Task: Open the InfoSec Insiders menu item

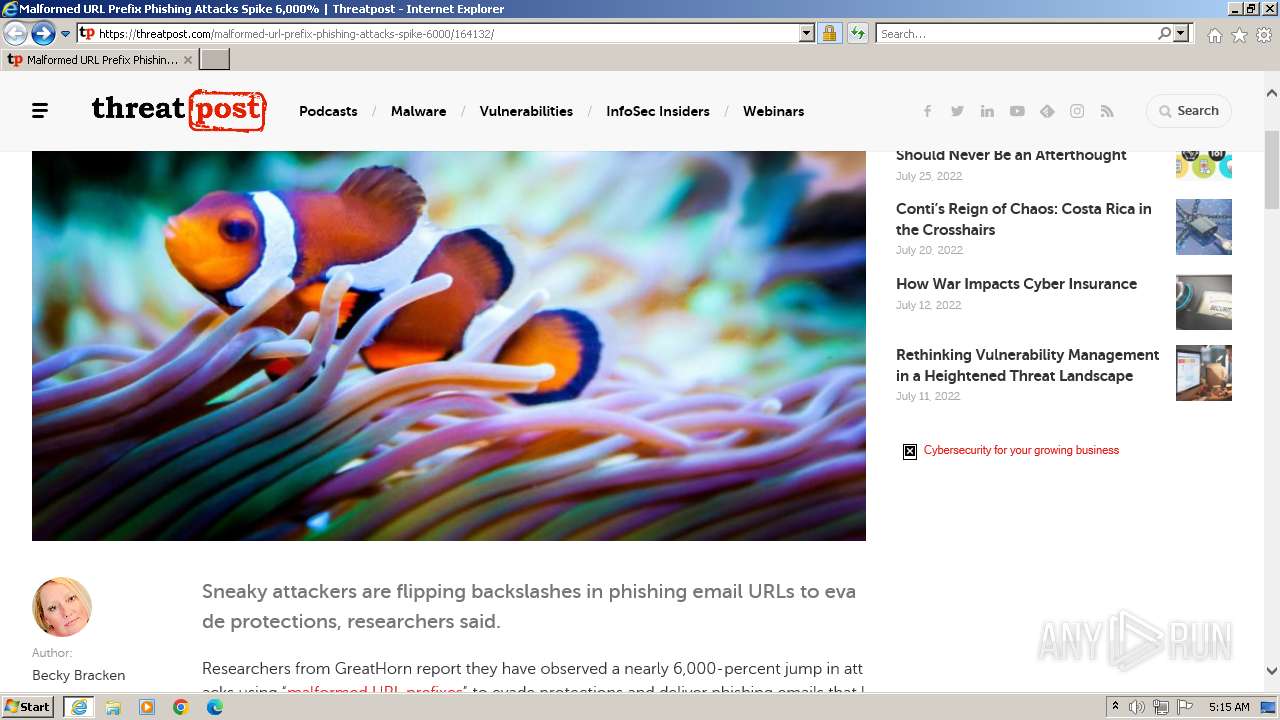Action: tap(658, 111)
